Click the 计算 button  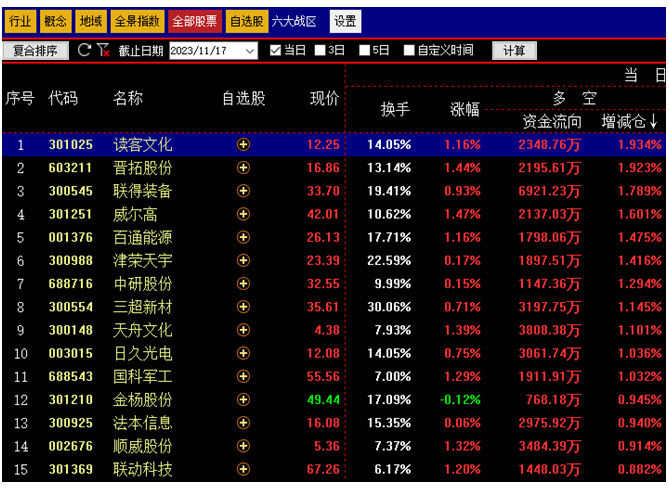(x=514, y=51)
